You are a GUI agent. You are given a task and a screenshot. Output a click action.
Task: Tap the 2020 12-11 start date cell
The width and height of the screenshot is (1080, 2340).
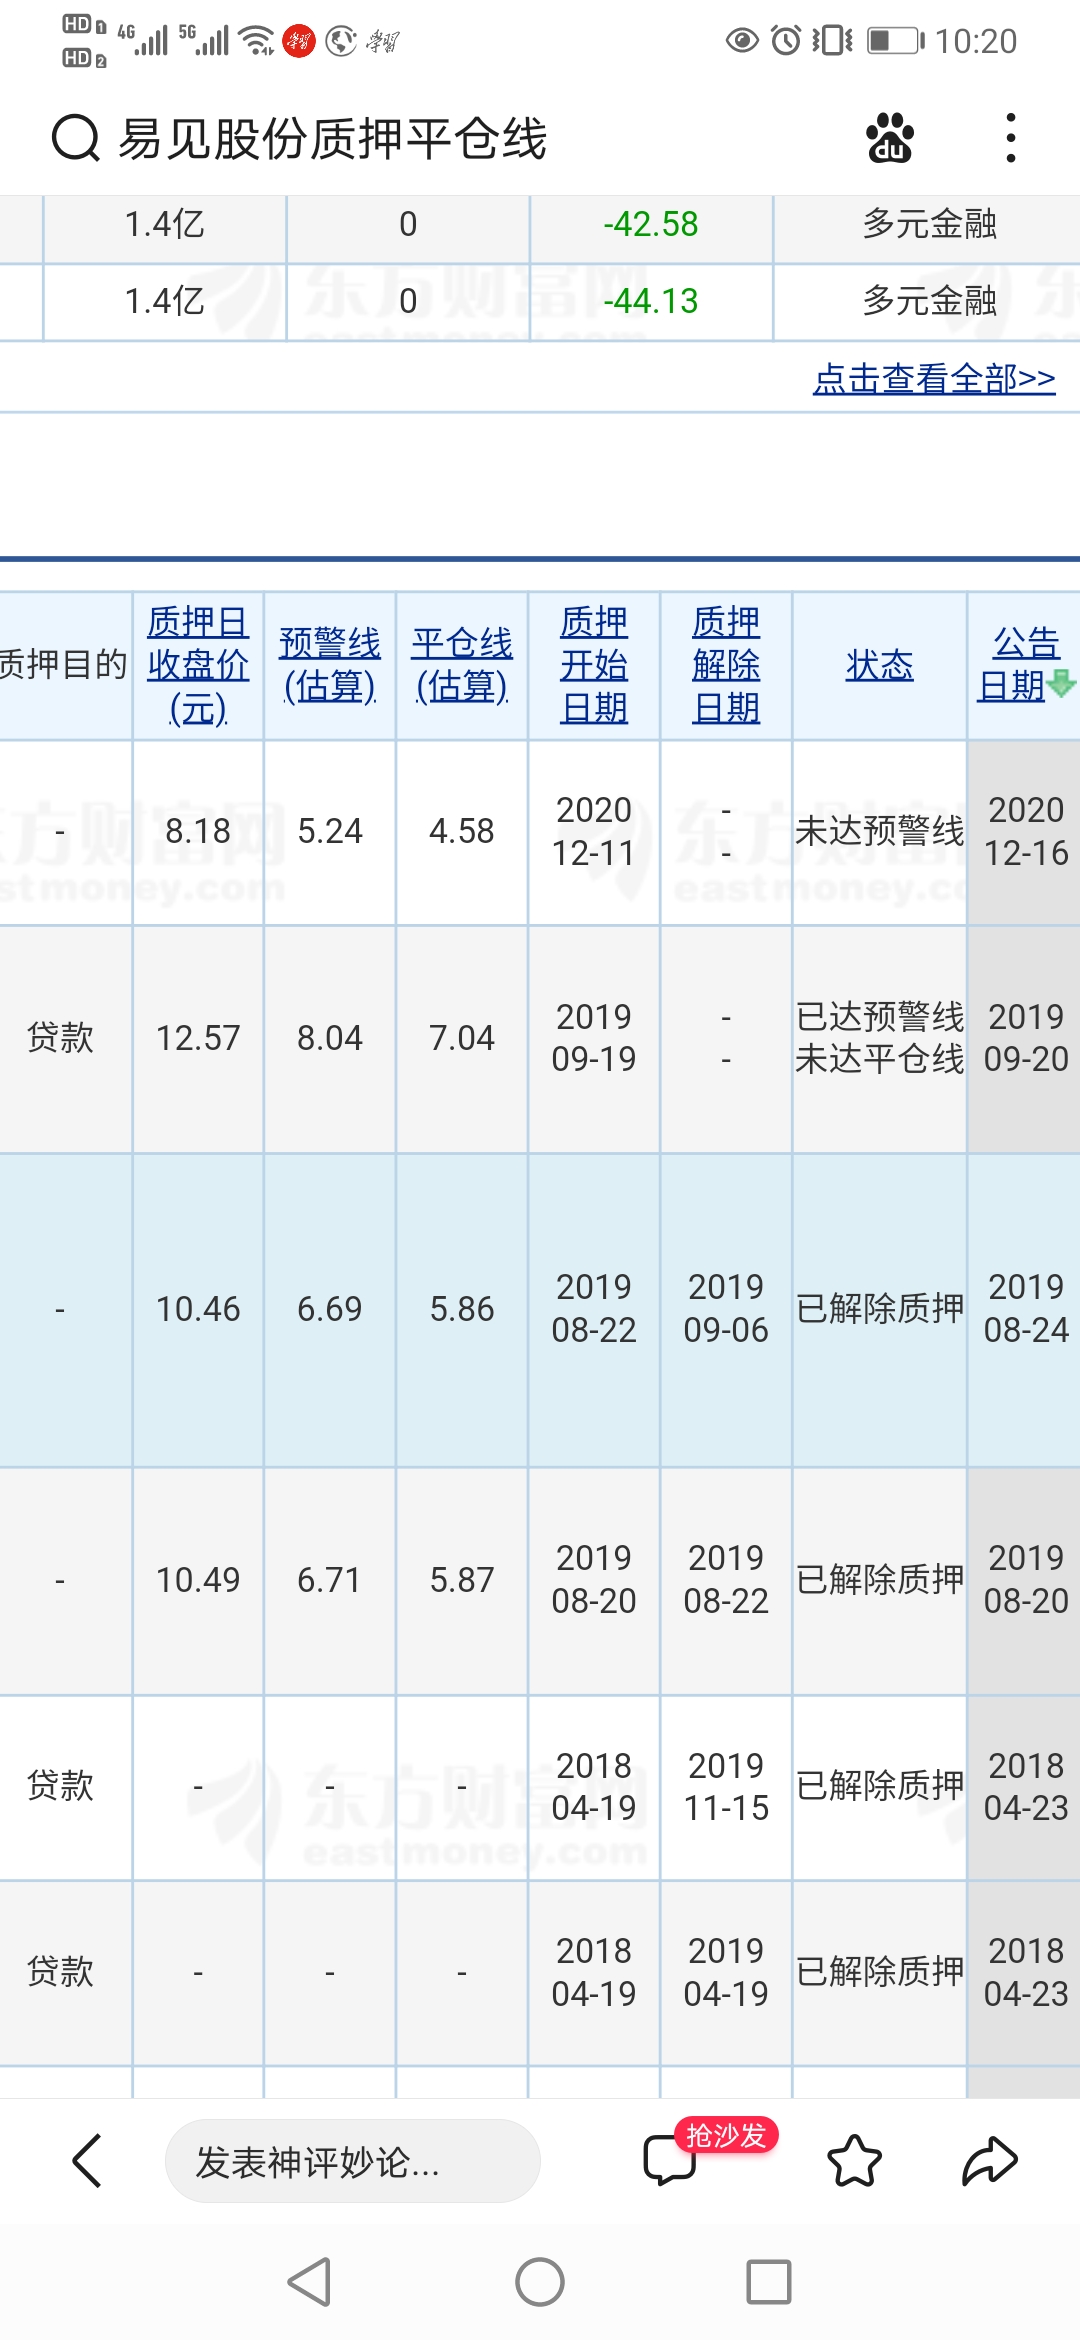click(594, 831)
